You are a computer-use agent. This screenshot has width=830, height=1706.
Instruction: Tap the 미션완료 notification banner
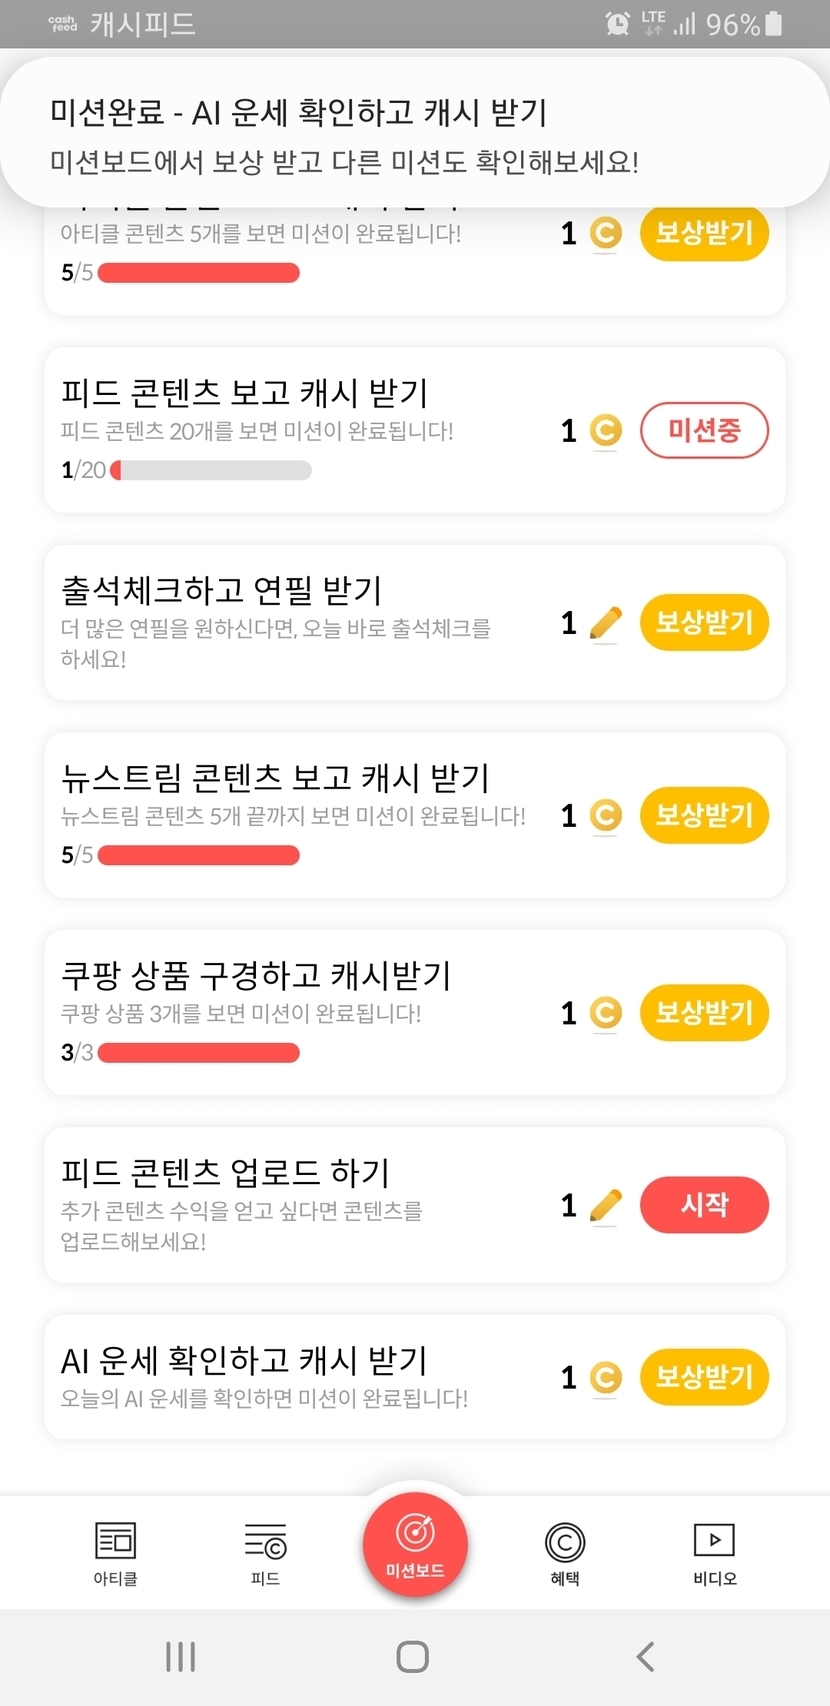coord(414,135)
